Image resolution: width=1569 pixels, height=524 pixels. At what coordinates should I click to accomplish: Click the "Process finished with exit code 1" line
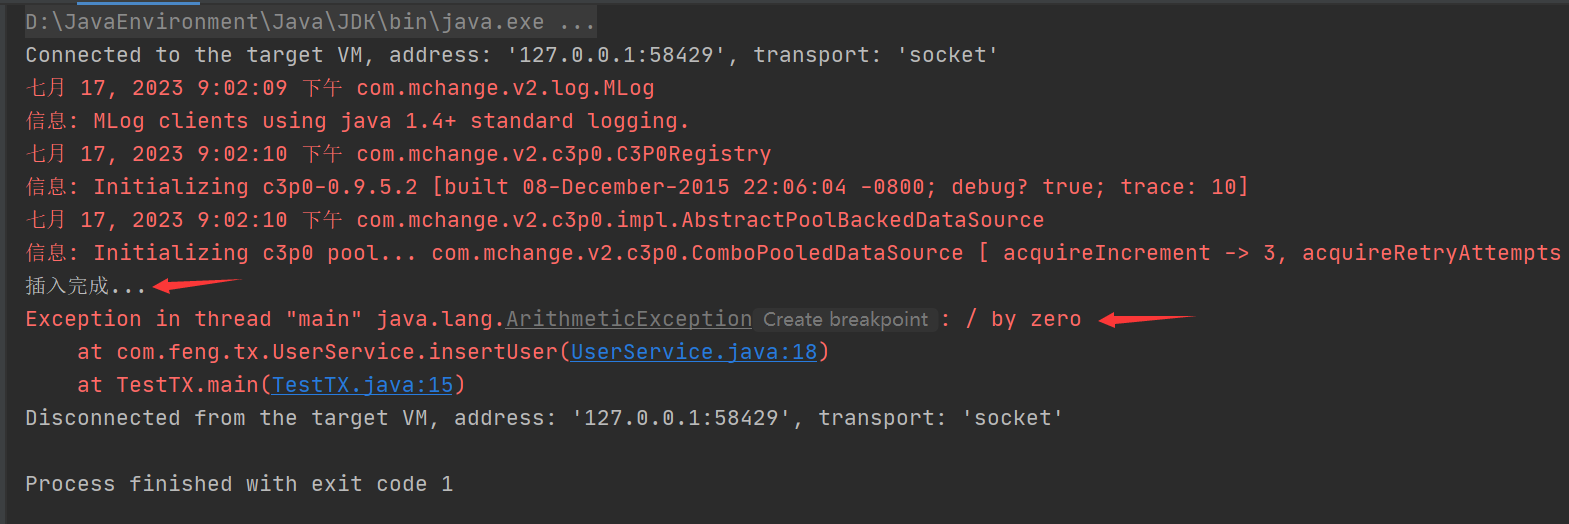point(239,484)
